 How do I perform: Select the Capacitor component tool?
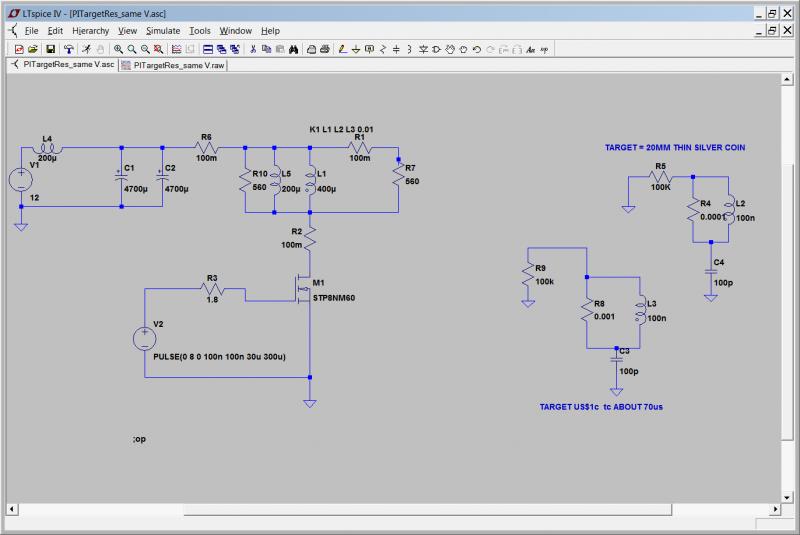pos(397,48)
